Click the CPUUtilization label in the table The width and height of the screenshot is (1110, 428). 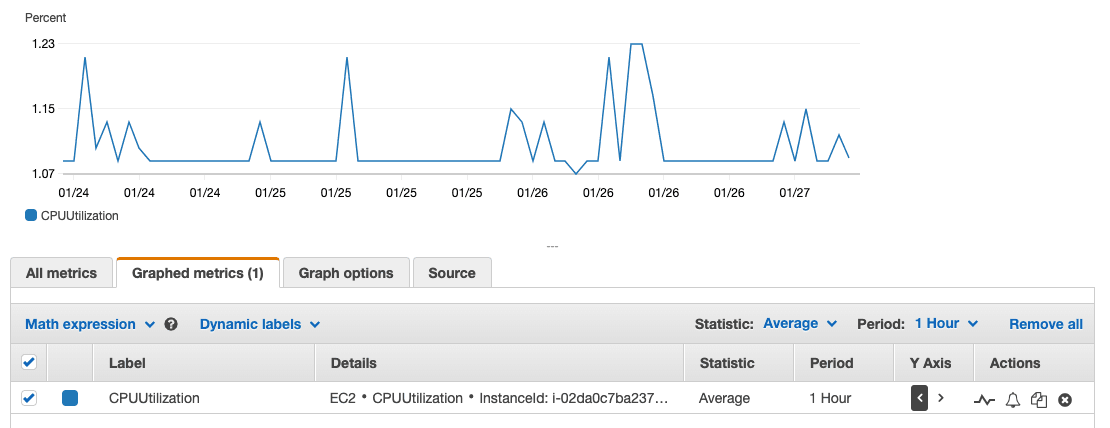[x=154, y=398]
